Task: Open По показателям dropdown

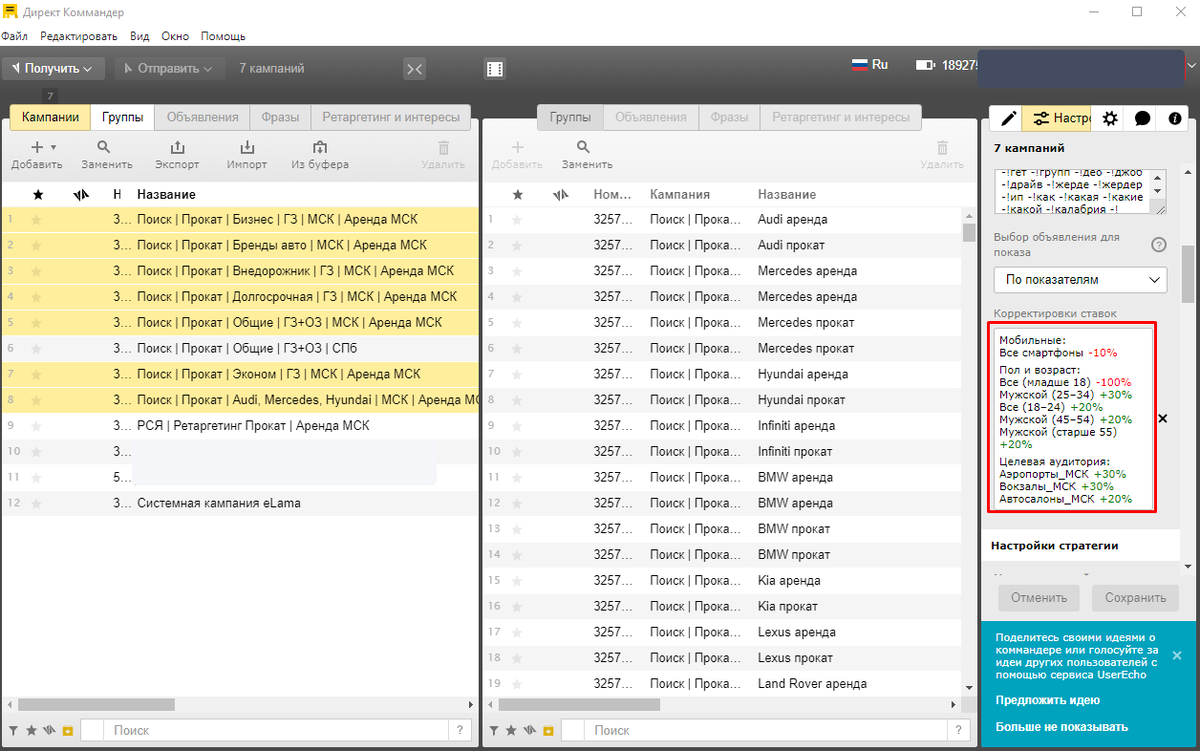Action: [1080, 279]
